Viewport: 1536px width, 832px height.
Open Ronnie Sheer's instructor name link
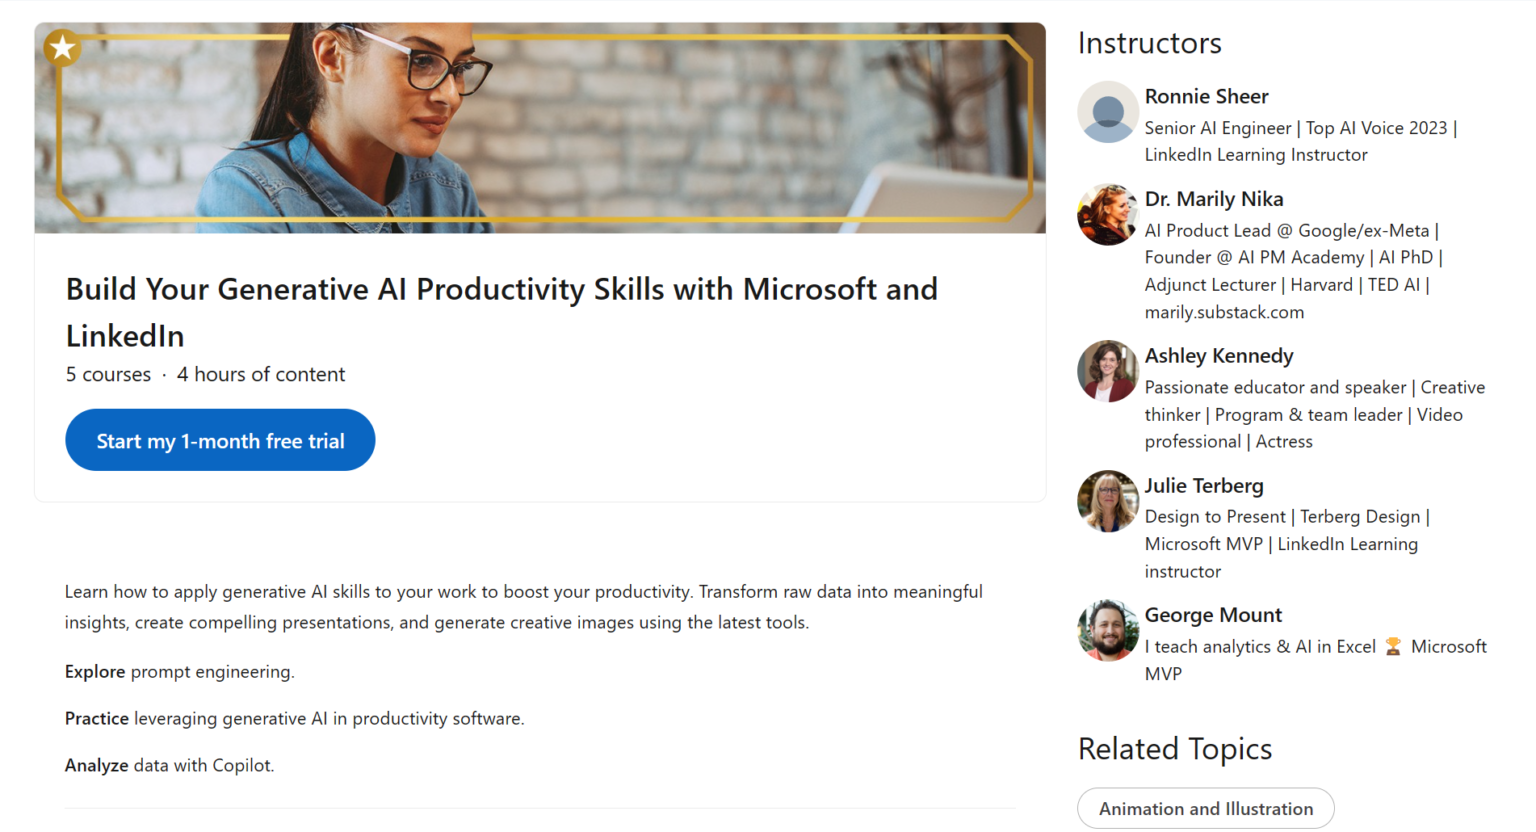tap(1206, 97)
